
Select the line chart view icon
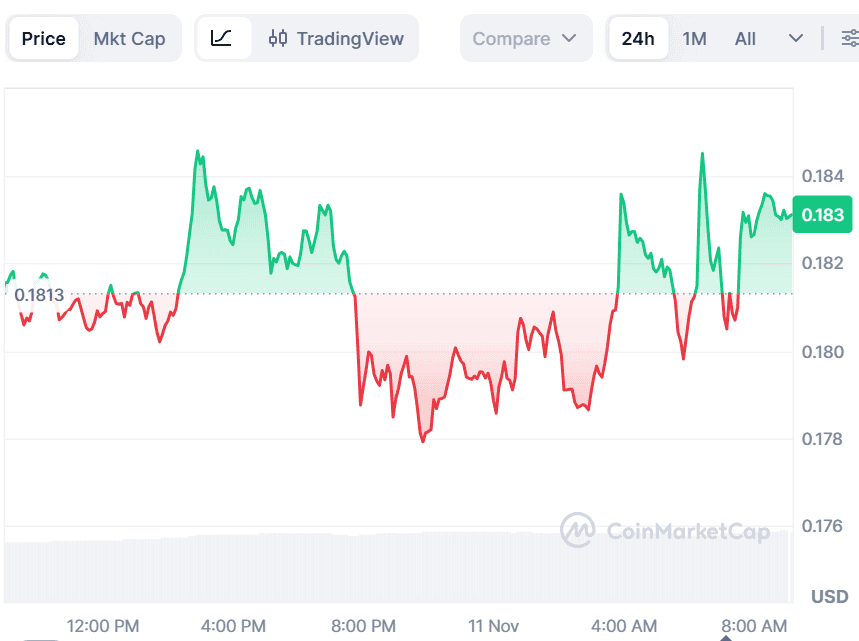(222, 39)
